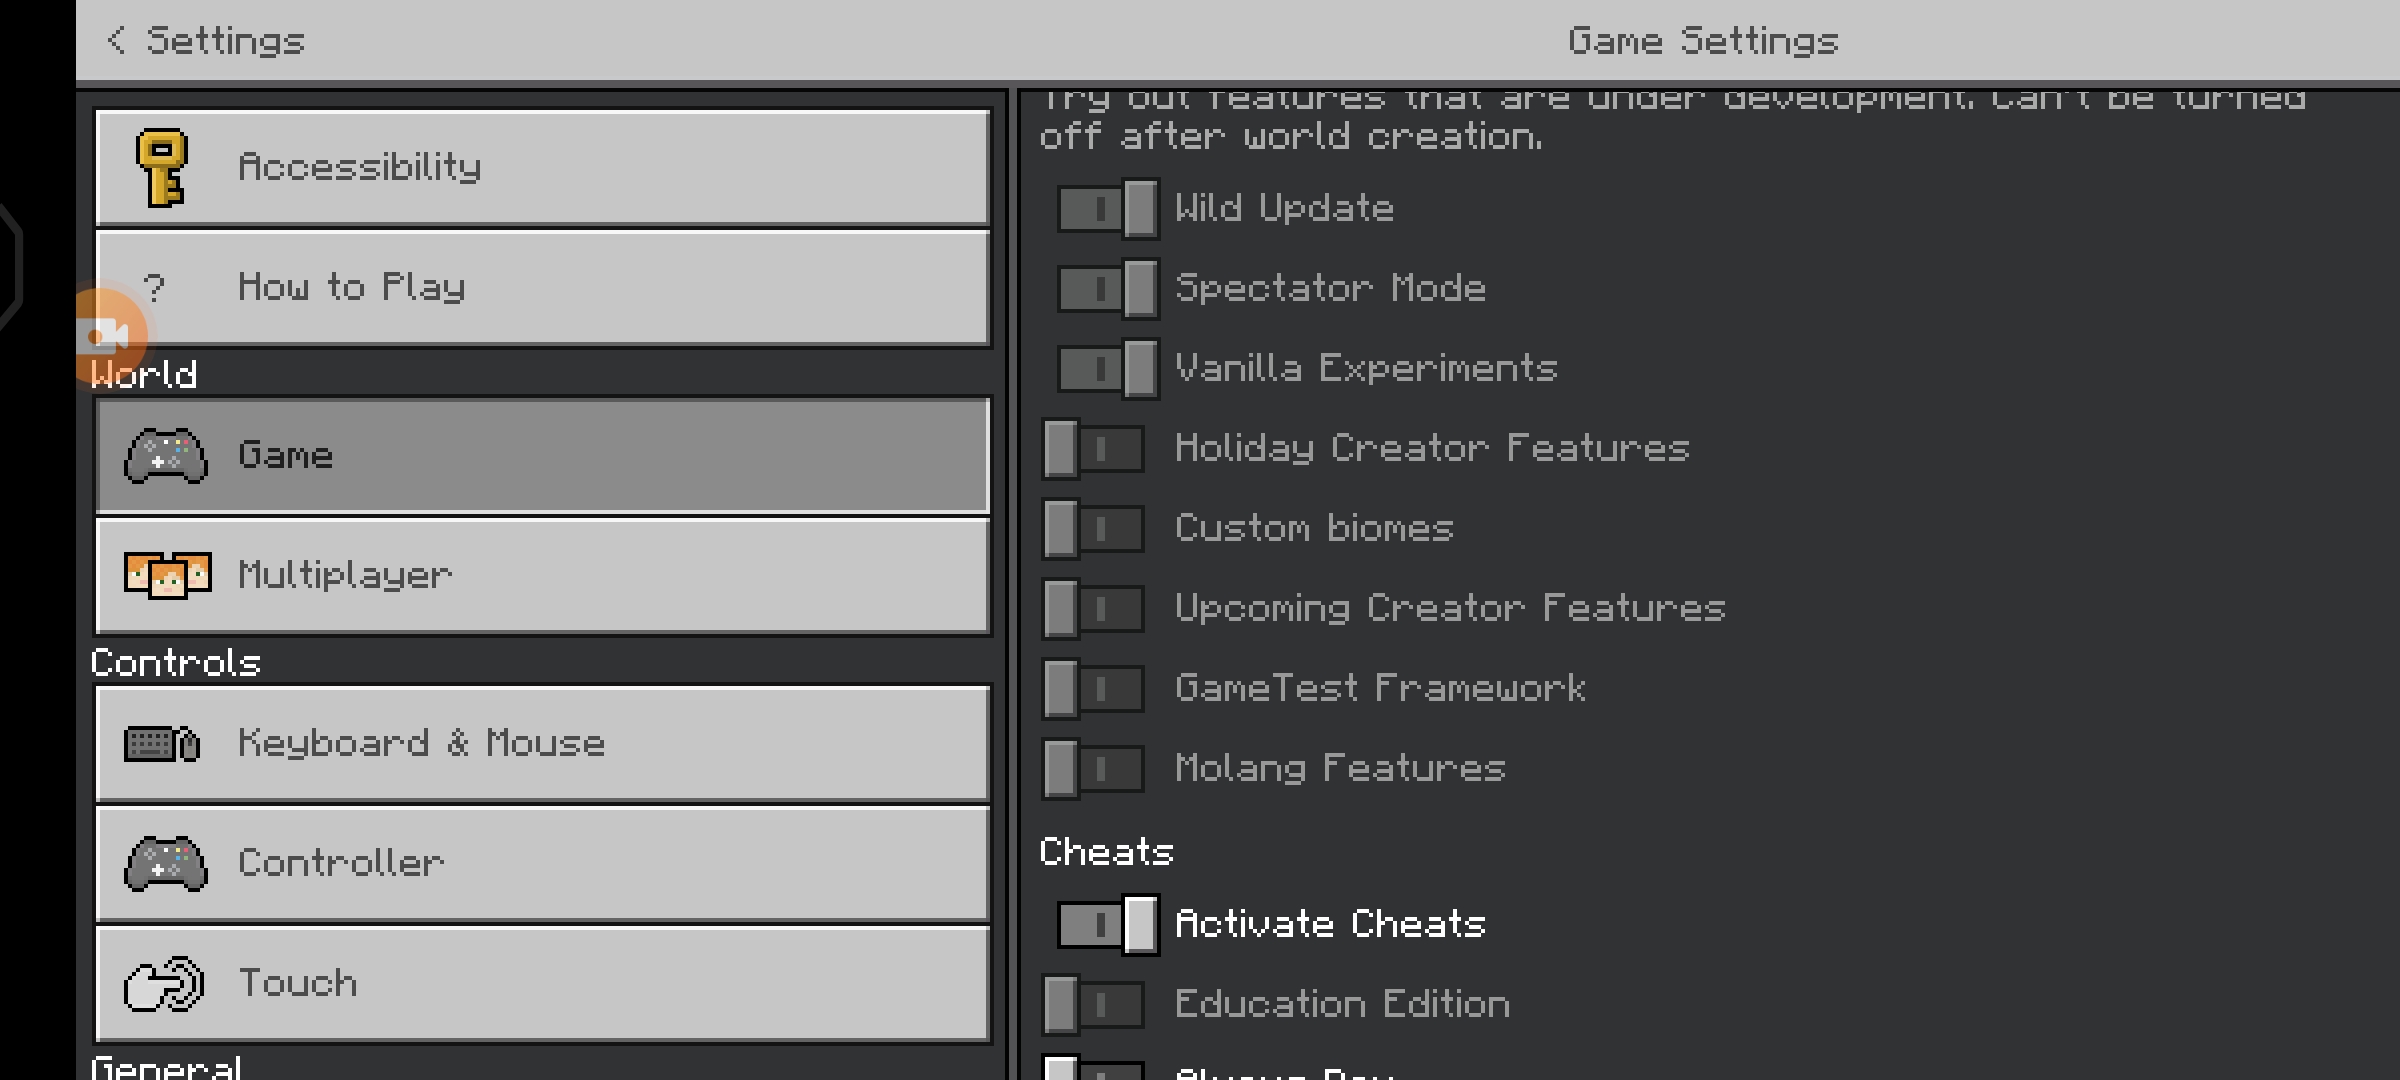Select the Touch controls tab
Image resolution: width=2400 pixels, height=1080 pixels.
543,984
